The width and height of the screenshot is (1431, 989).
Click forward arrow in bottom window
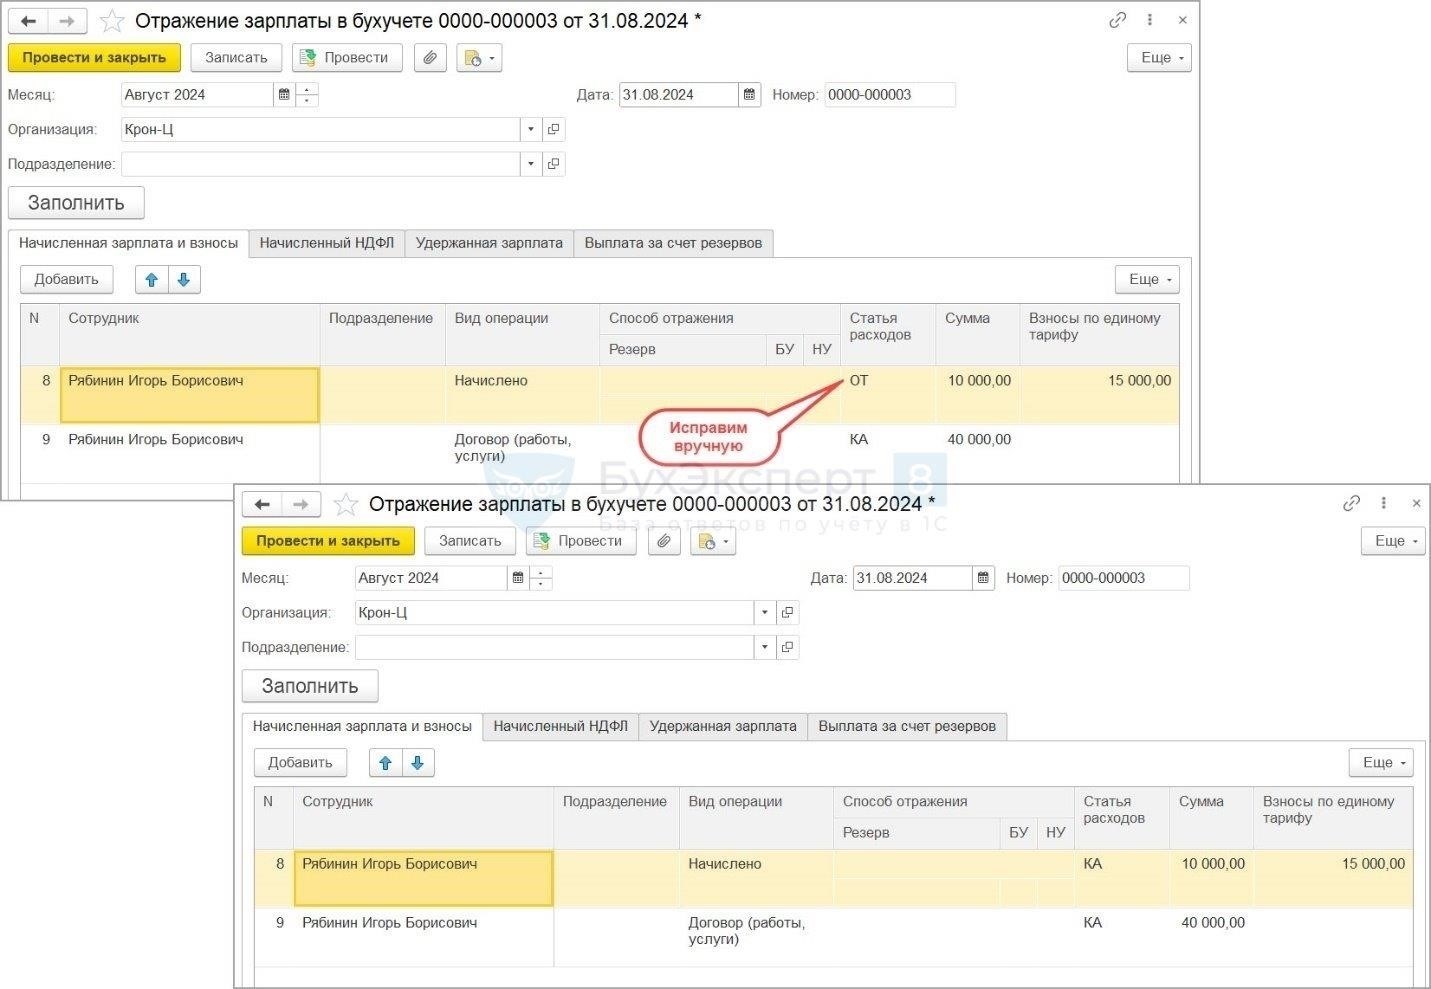[300, 504]
